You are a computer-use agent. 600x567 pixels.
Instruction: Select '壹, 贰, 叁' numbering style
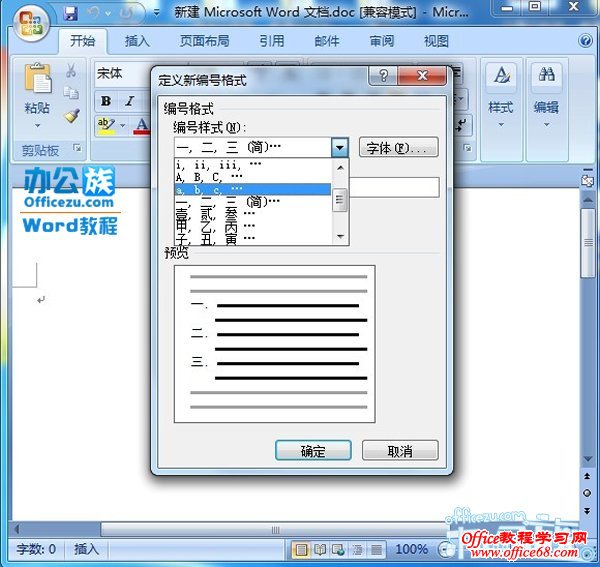coord(253,214)
